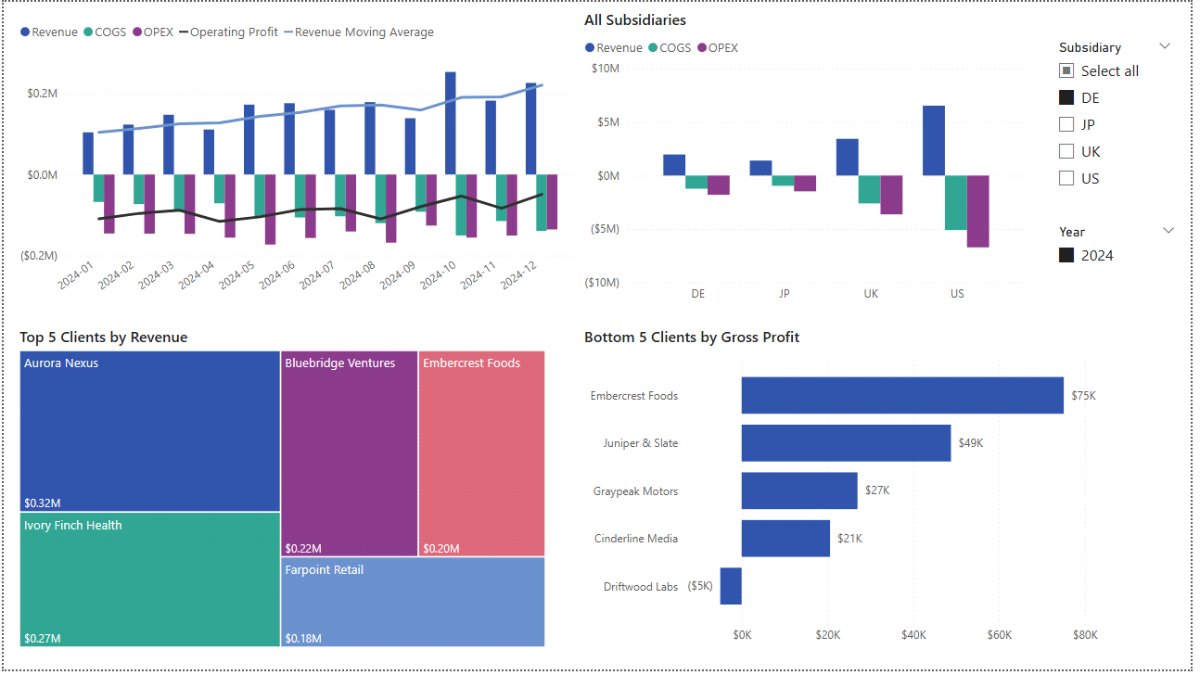Tick the US subsidiary checkbox
This screenshot has width=1200, height=675.
pyautogui.click(x=1067, y=178)
